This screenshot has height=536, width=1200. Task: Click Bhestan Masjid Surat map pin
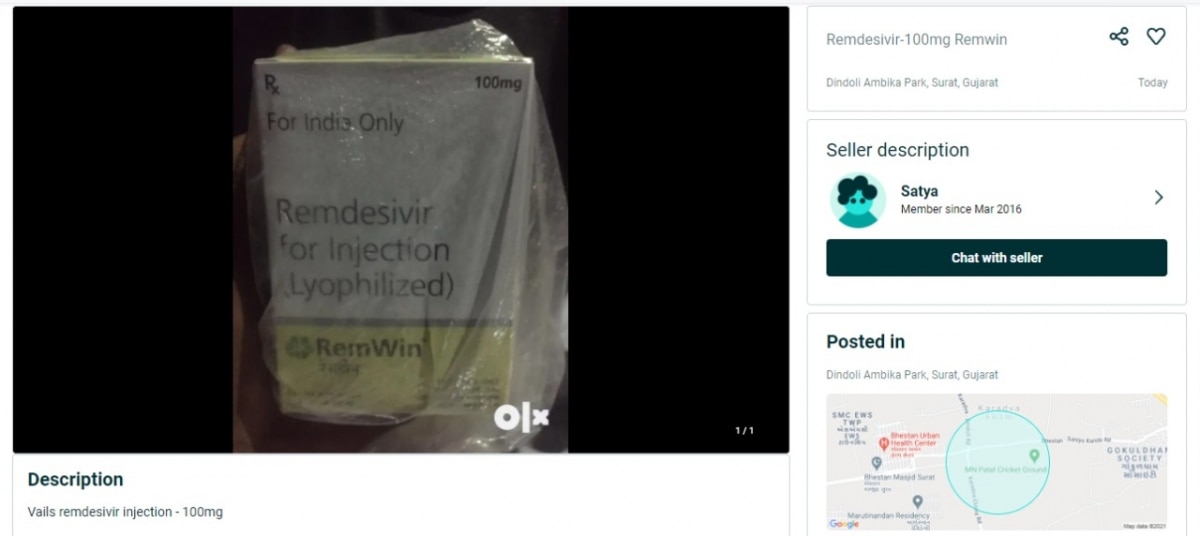tap(876, 463)
